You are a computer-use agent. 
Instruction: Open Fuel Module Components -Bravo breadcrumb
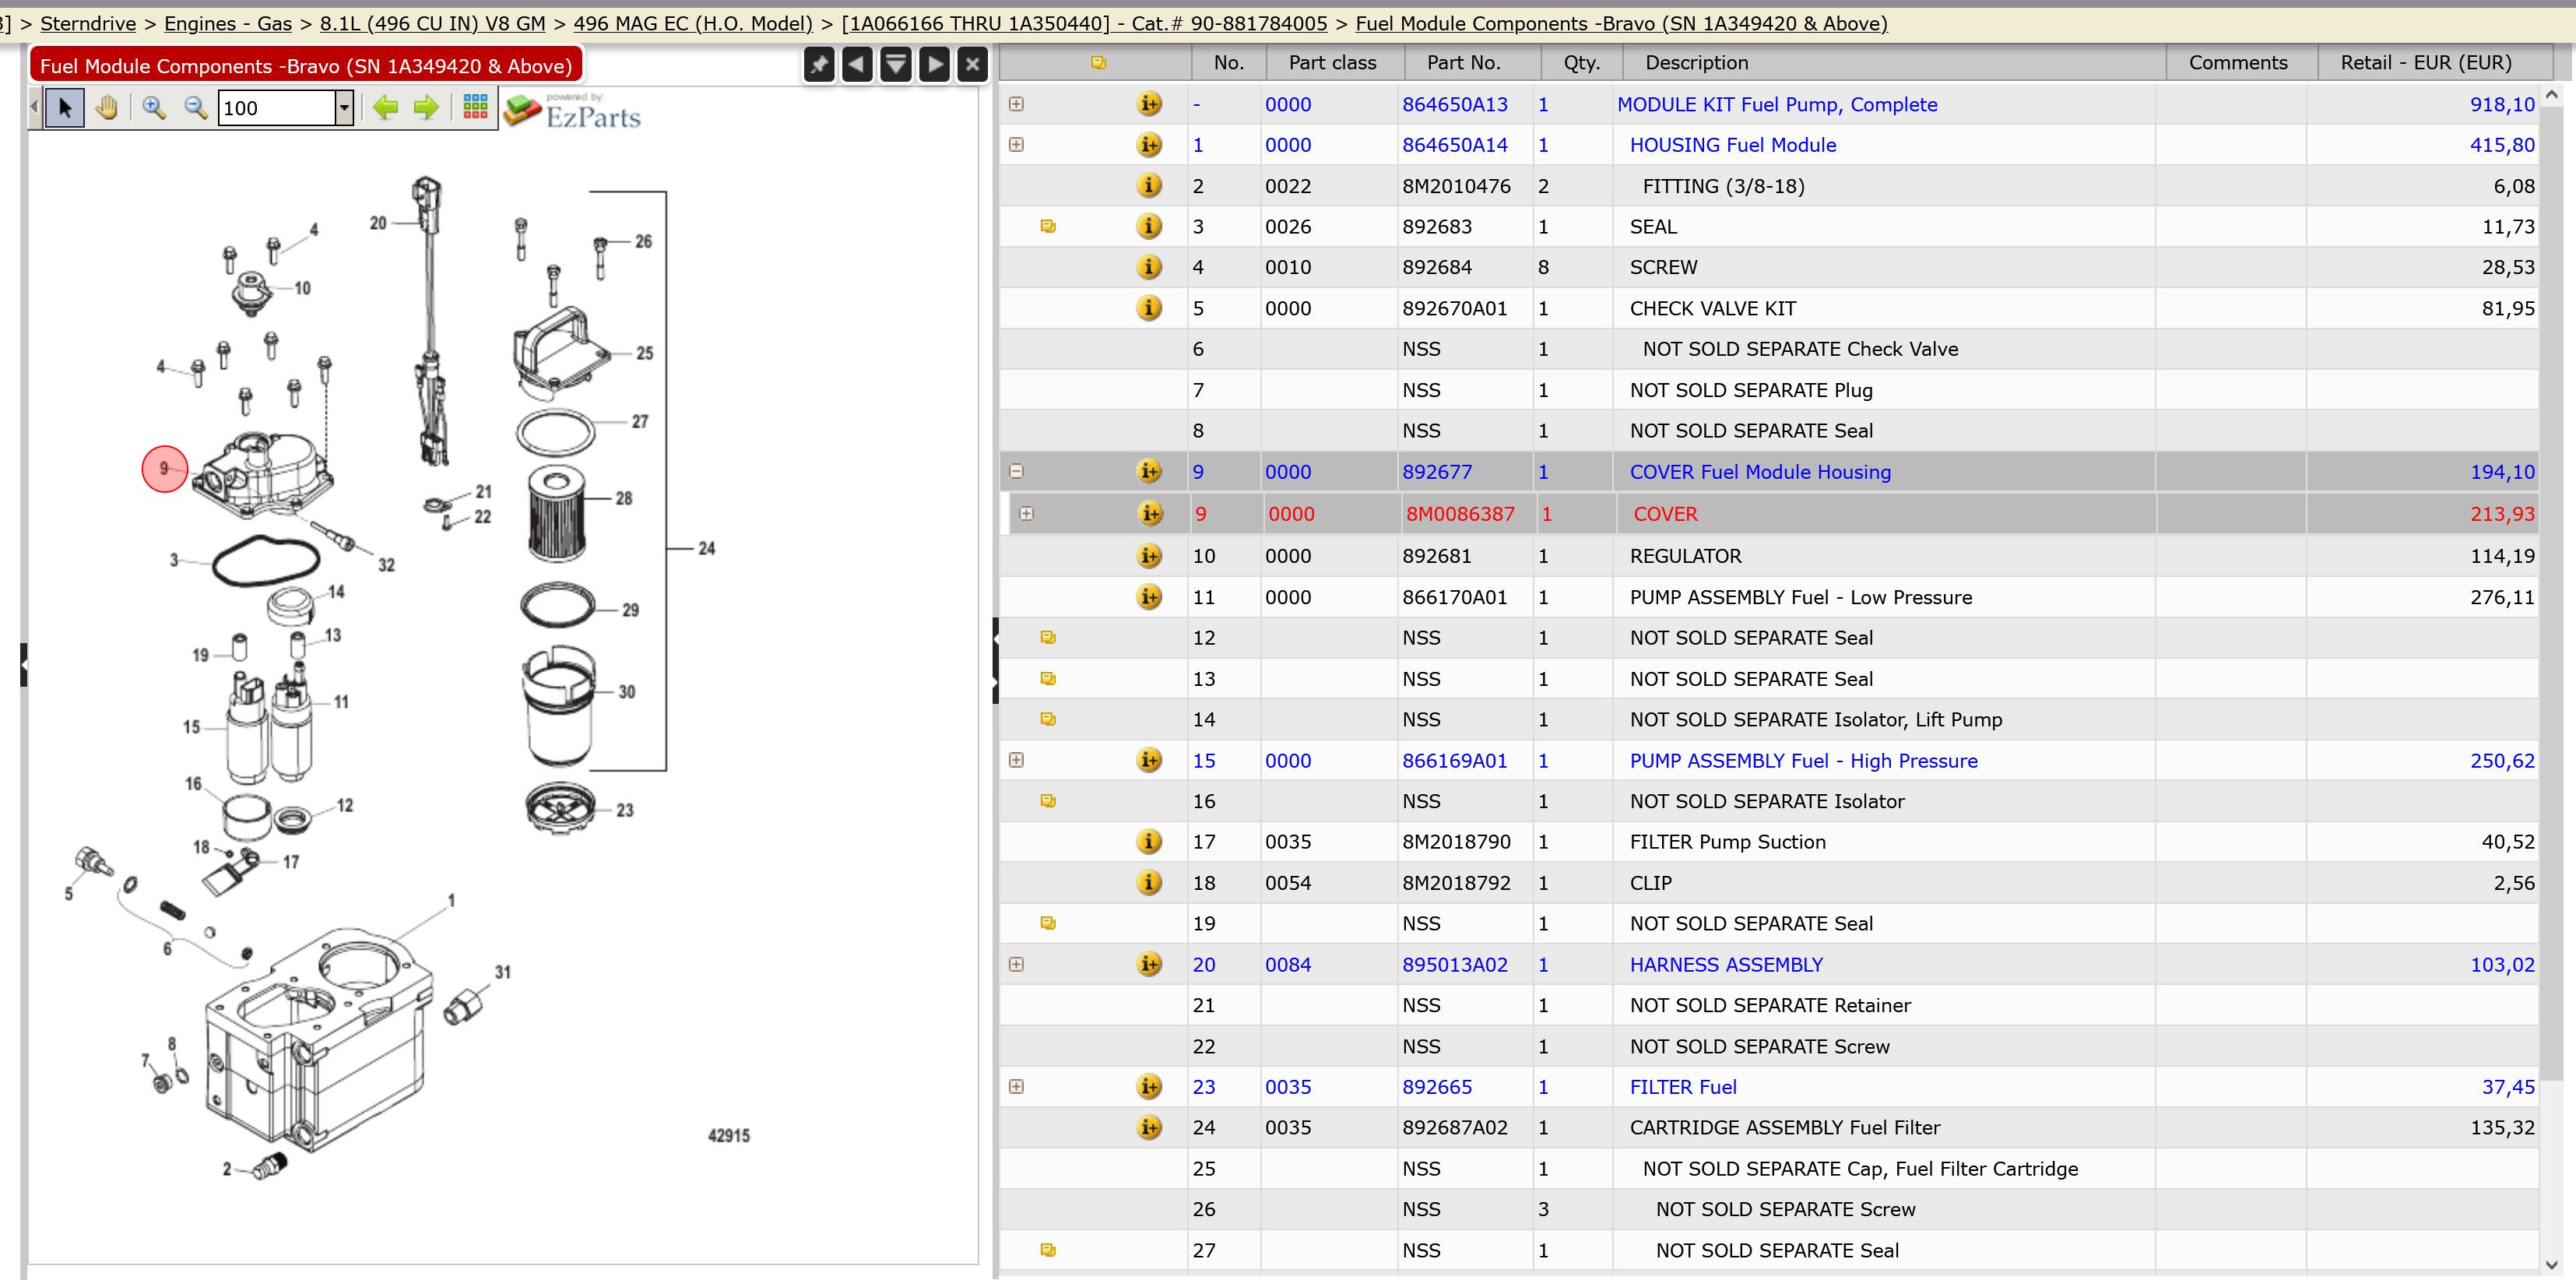[1621, 23]
